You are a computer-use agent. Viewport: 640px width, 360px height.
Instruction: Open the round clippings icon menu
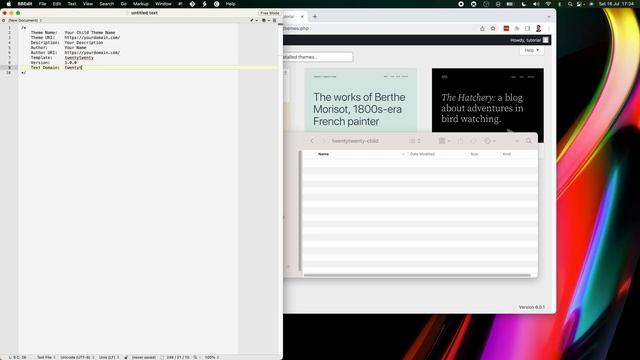click(x=217, y=4)
